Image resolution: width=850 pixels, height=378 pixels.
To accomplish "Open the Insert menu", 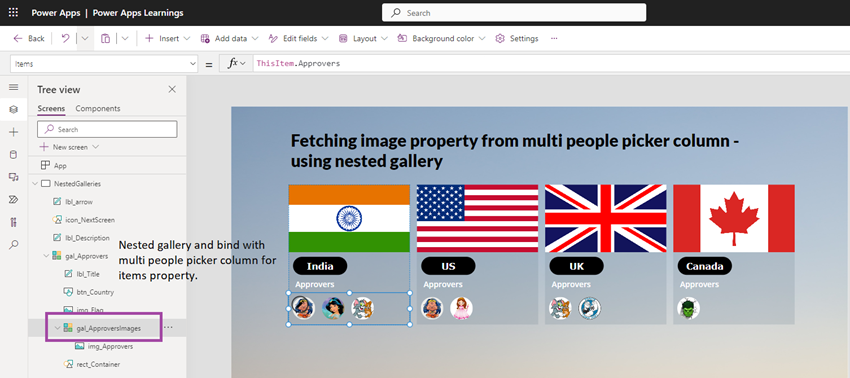I will pos(168,39).
